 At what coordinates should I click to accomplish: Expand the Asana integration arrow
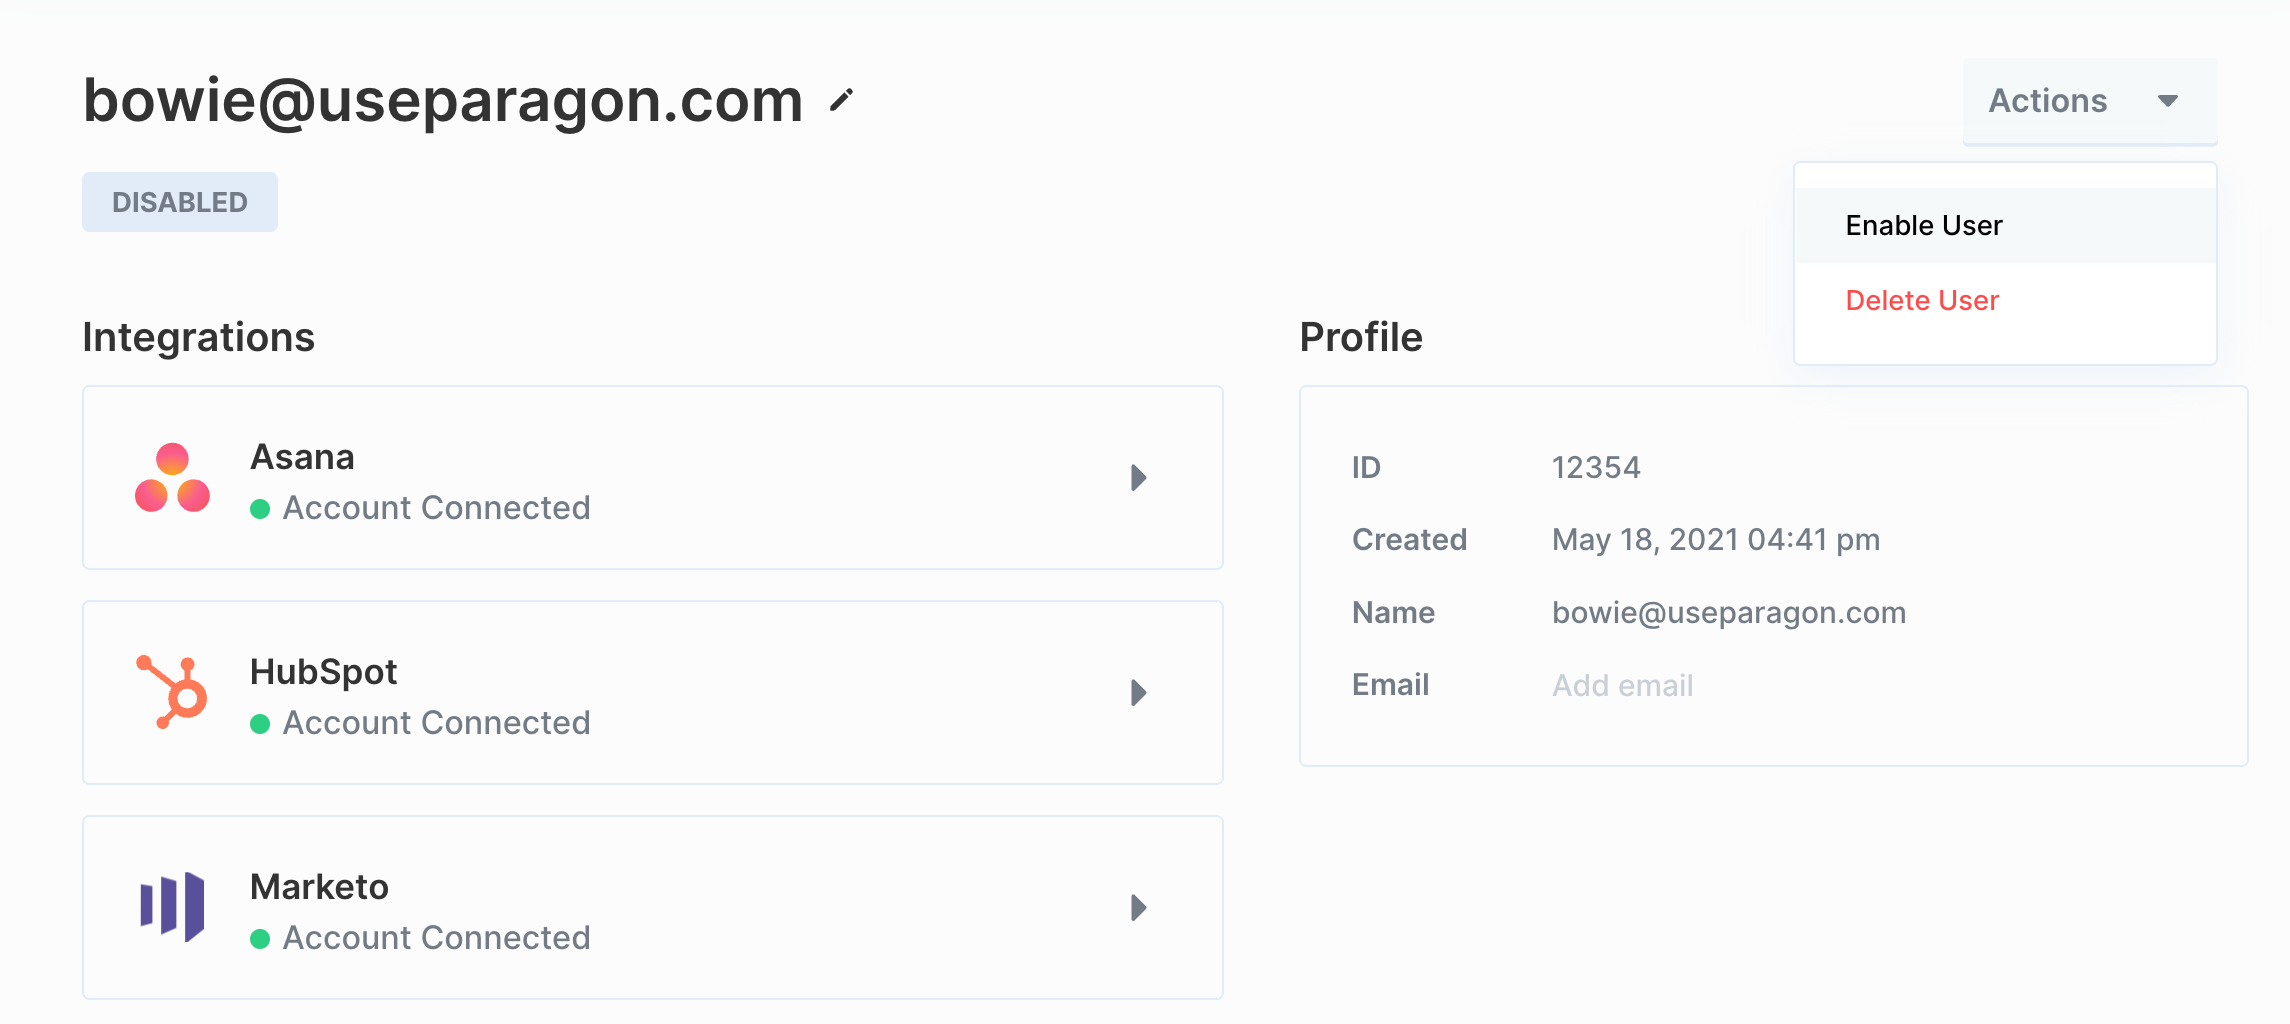1138,478
